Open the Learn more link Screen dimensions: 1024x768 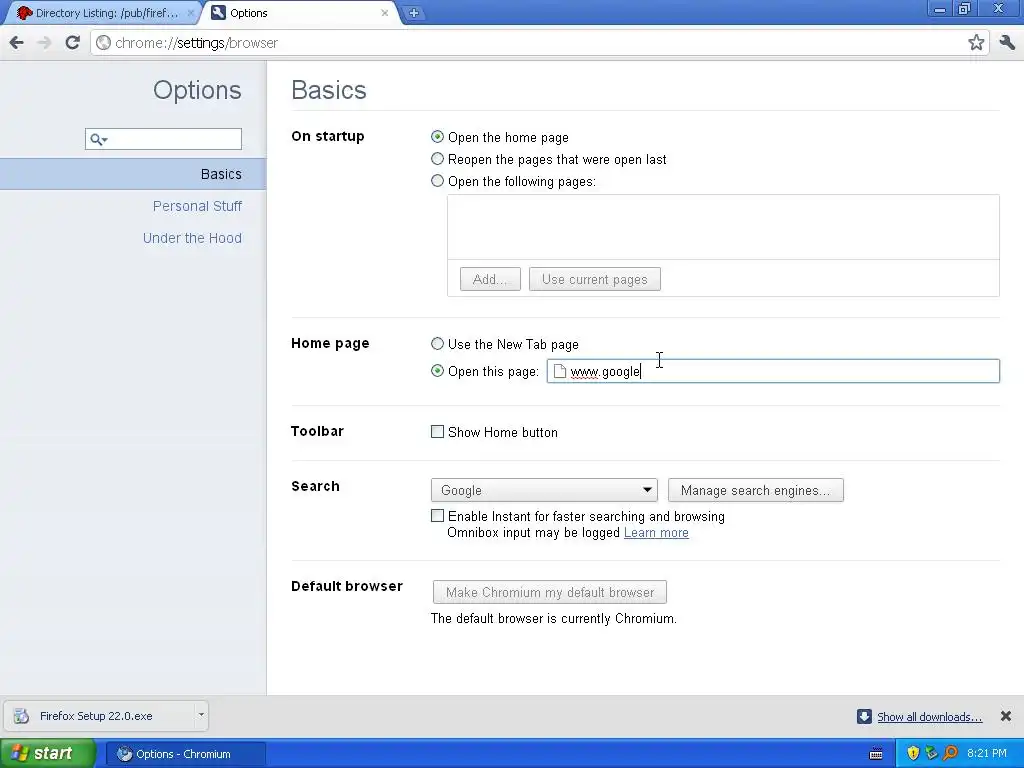pyautogui.click(x=656, y=533)
